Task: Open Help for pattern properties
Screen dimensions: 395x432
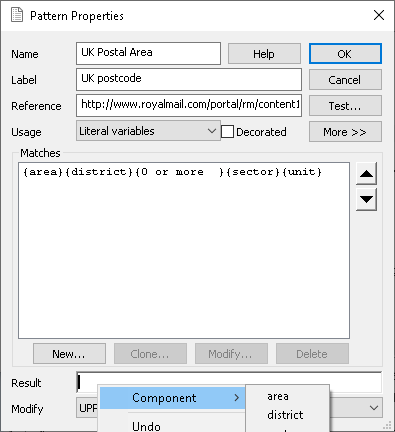Action: [264, 53]
